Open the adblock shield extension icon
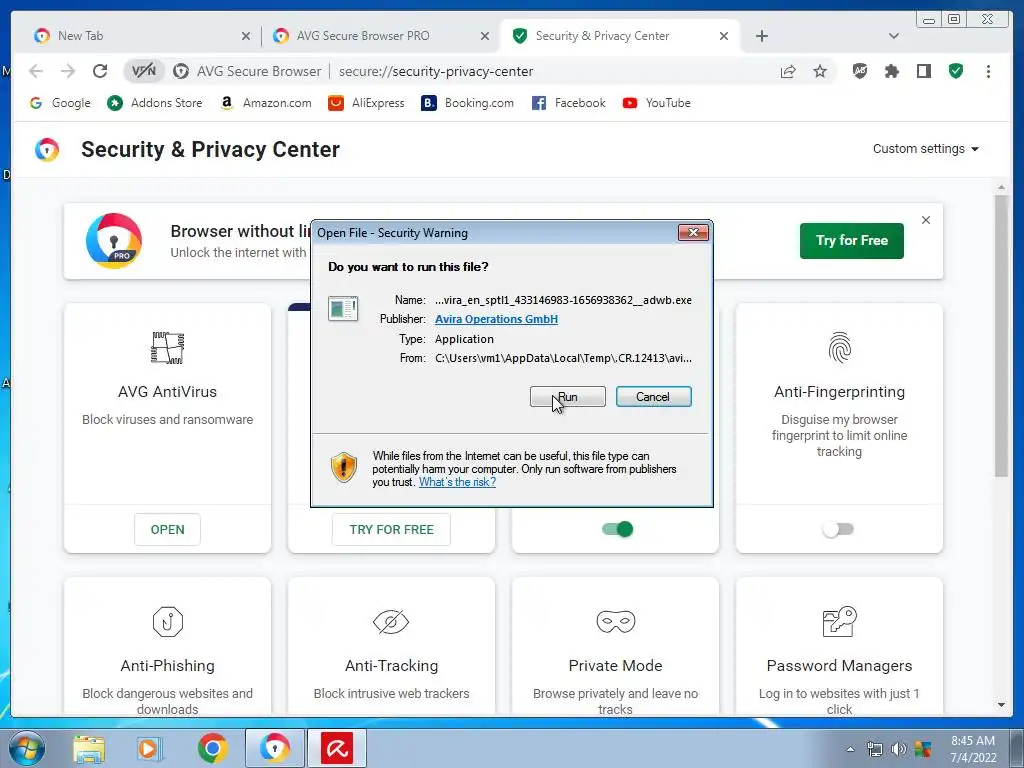This screenshot has height=768, width=1024. (860, 71)
